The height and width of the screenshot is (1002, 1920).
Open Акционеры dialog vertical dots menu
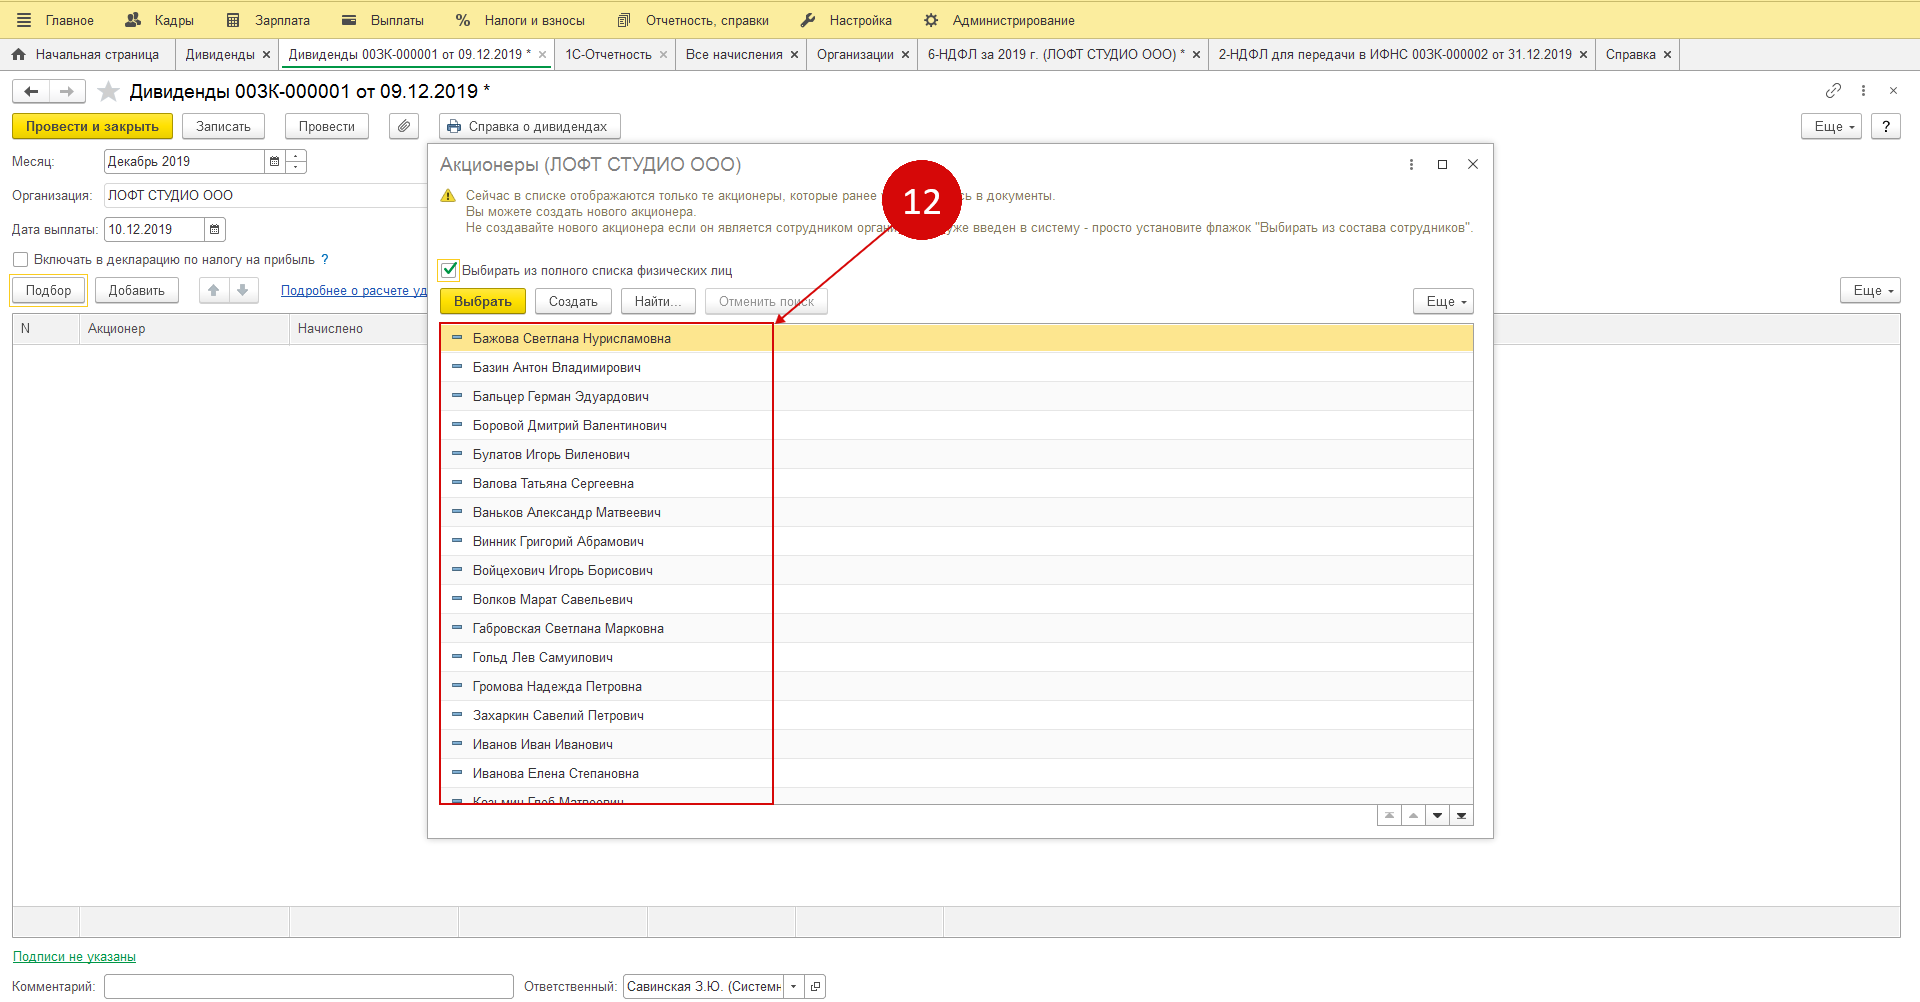point(1411,164)
